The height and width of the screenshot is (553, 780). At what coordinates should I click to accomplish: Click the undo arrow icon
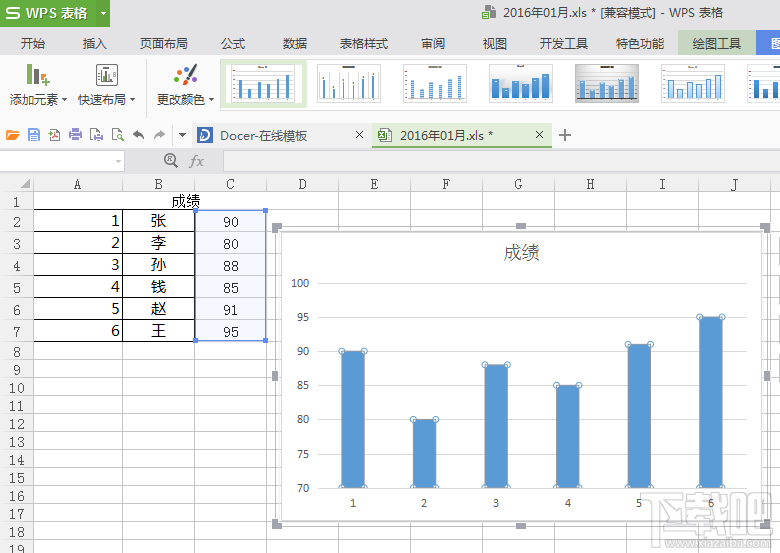(x=138, y=135)
